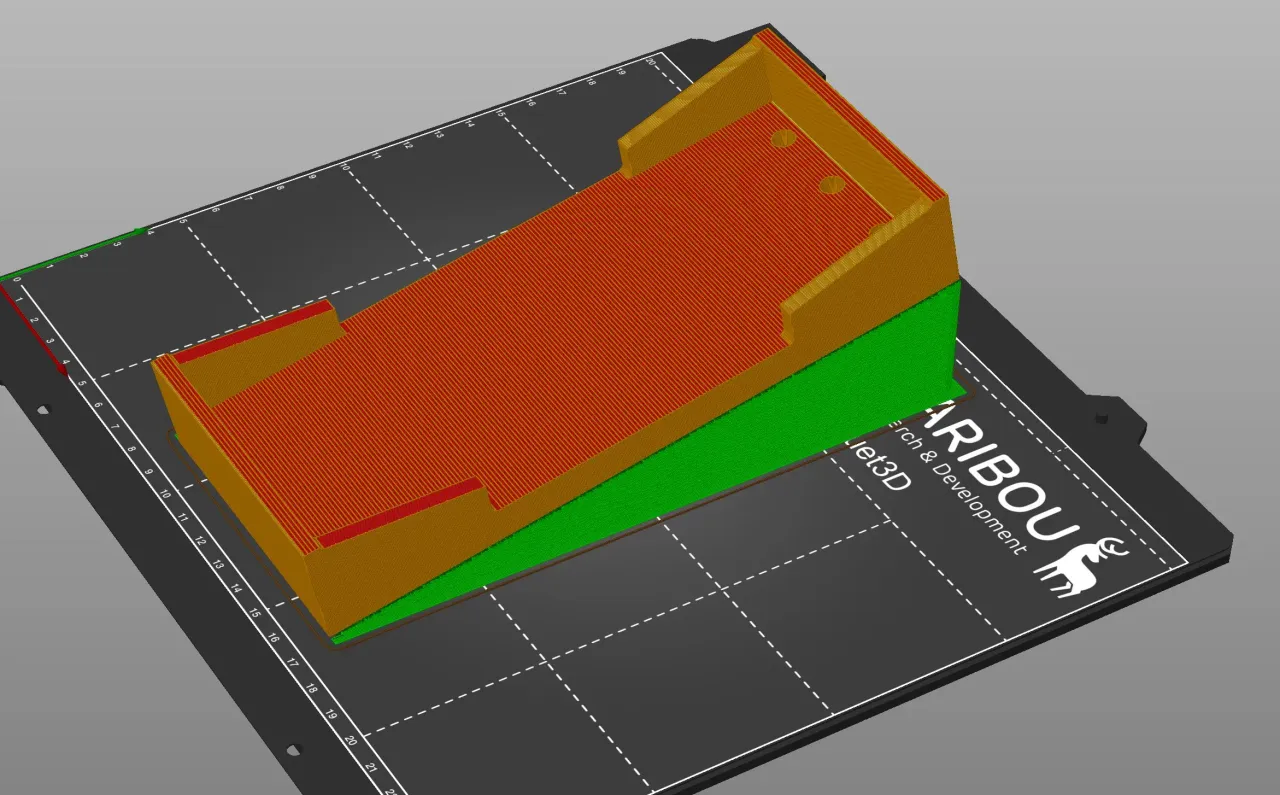1280x795 pixels.
Task: Click the mounting hole near the bed's bottom corner
Action: [x=292, y=750]
